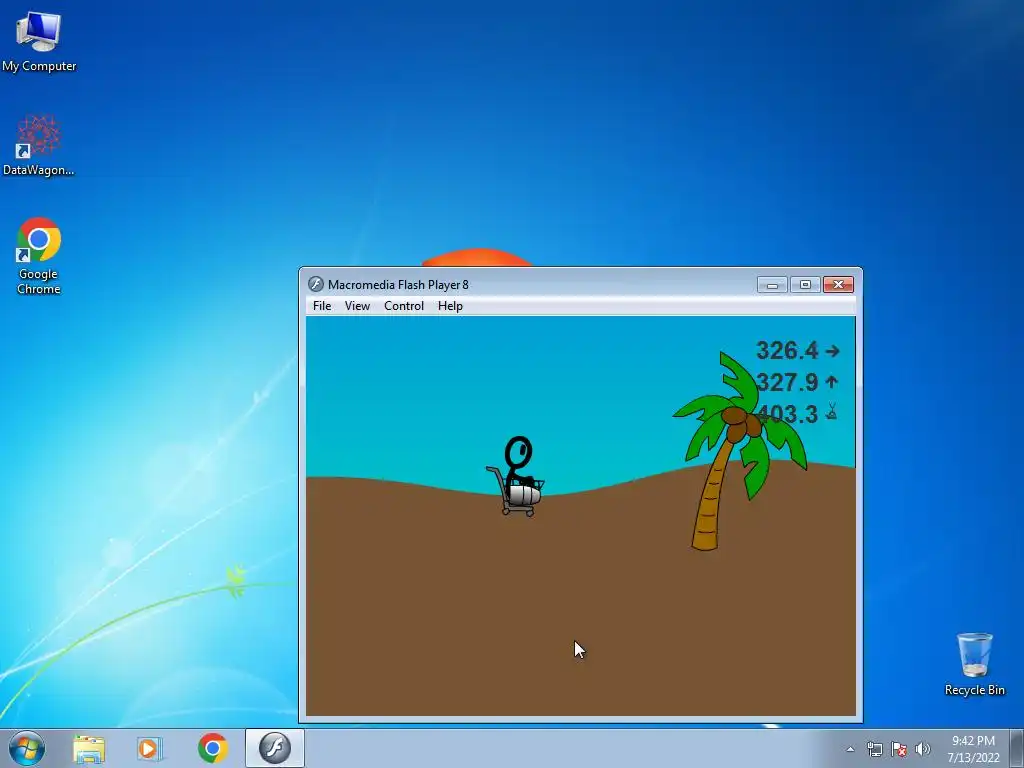Click the network status tray icon

(874, 749)
